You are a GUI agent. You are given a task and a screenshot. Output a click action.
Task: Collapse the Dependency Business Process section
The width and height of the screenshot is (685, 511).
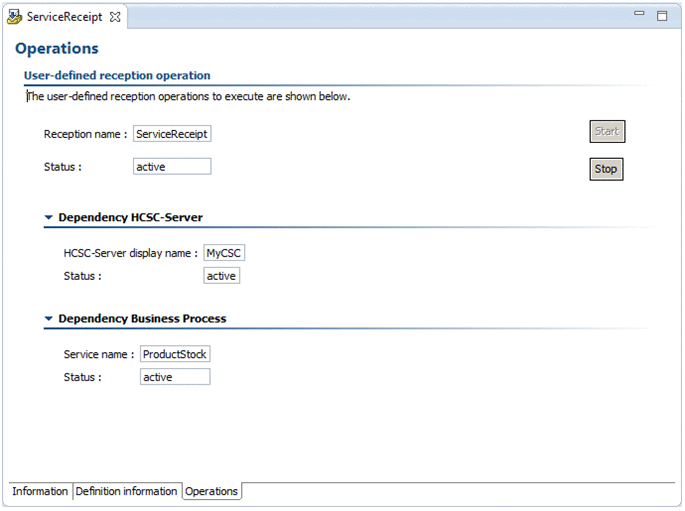(x=48, y=319)
